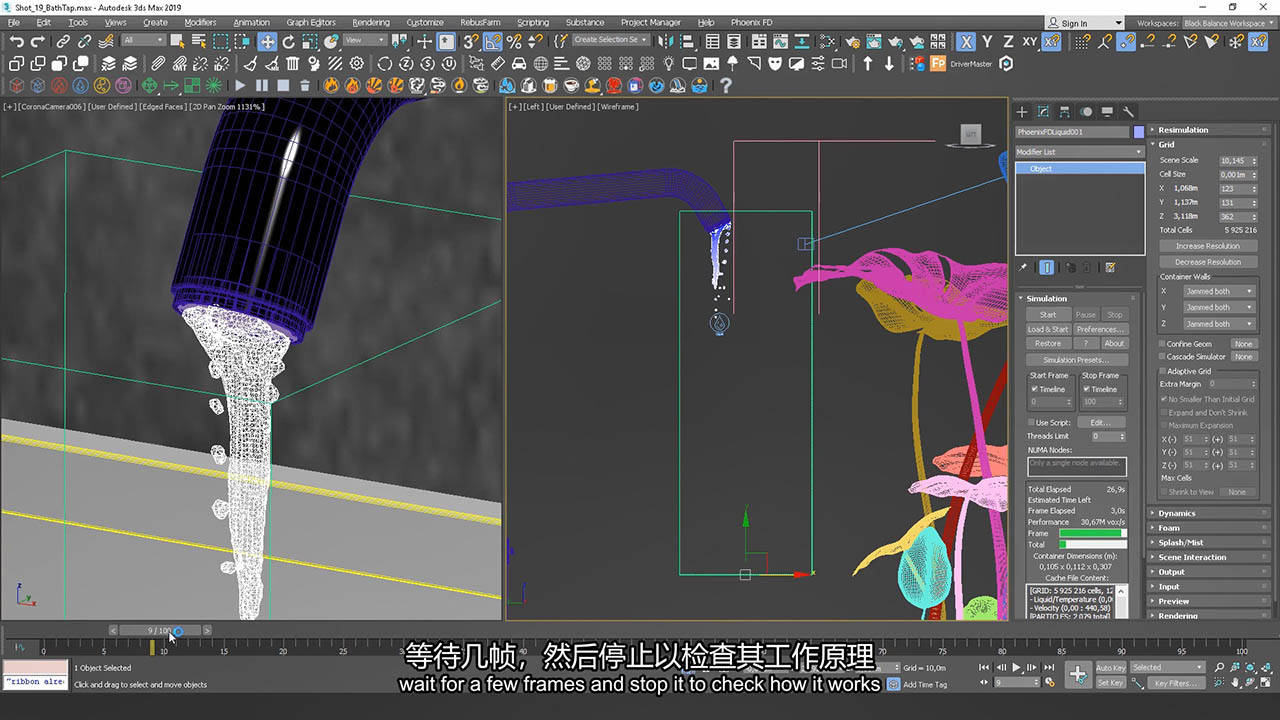The image size is (1280, 720).
Task: Open the Phoenix FD menu
Action: tap(751, 22)
